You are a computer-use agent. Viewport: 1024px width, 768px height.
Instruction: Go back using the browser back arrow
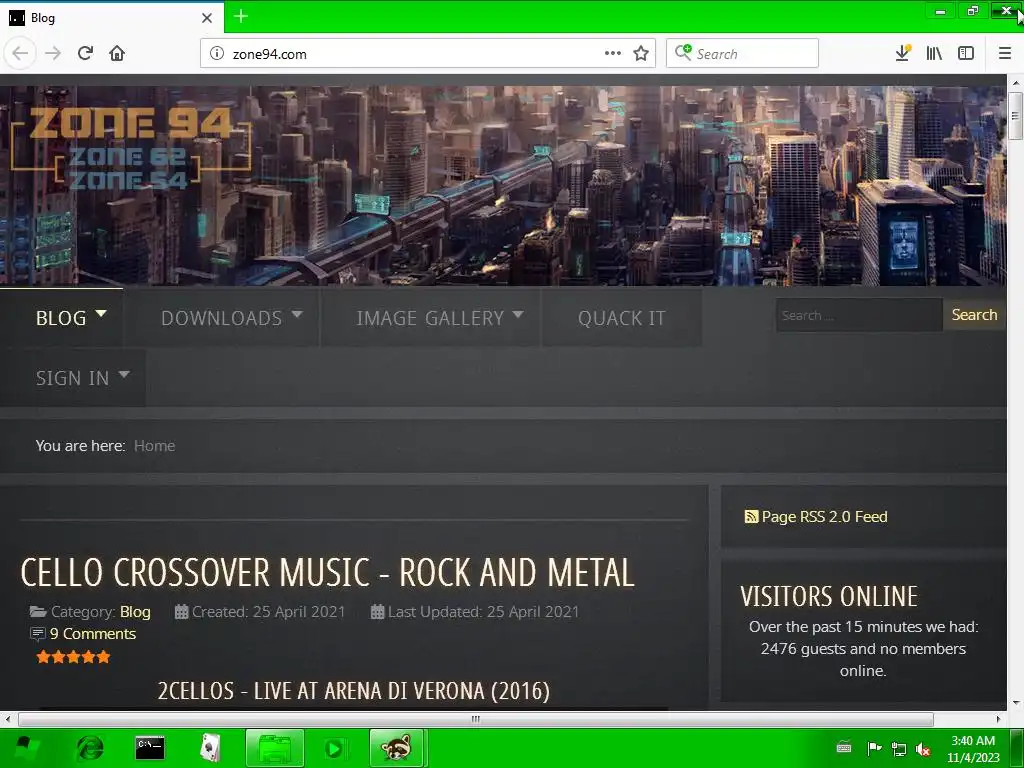pos(20,54)
